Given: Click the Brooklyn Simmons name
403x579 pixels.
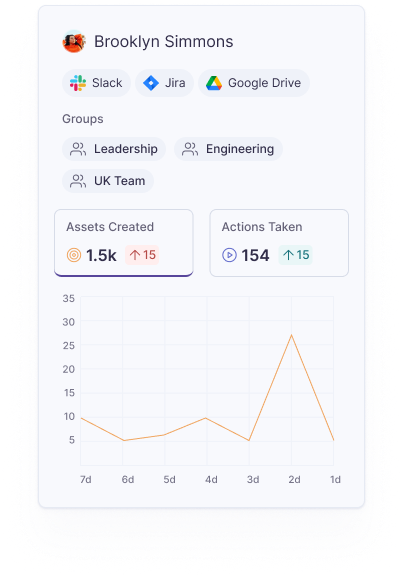Looking at the screenshot, I should pos(164,41).
